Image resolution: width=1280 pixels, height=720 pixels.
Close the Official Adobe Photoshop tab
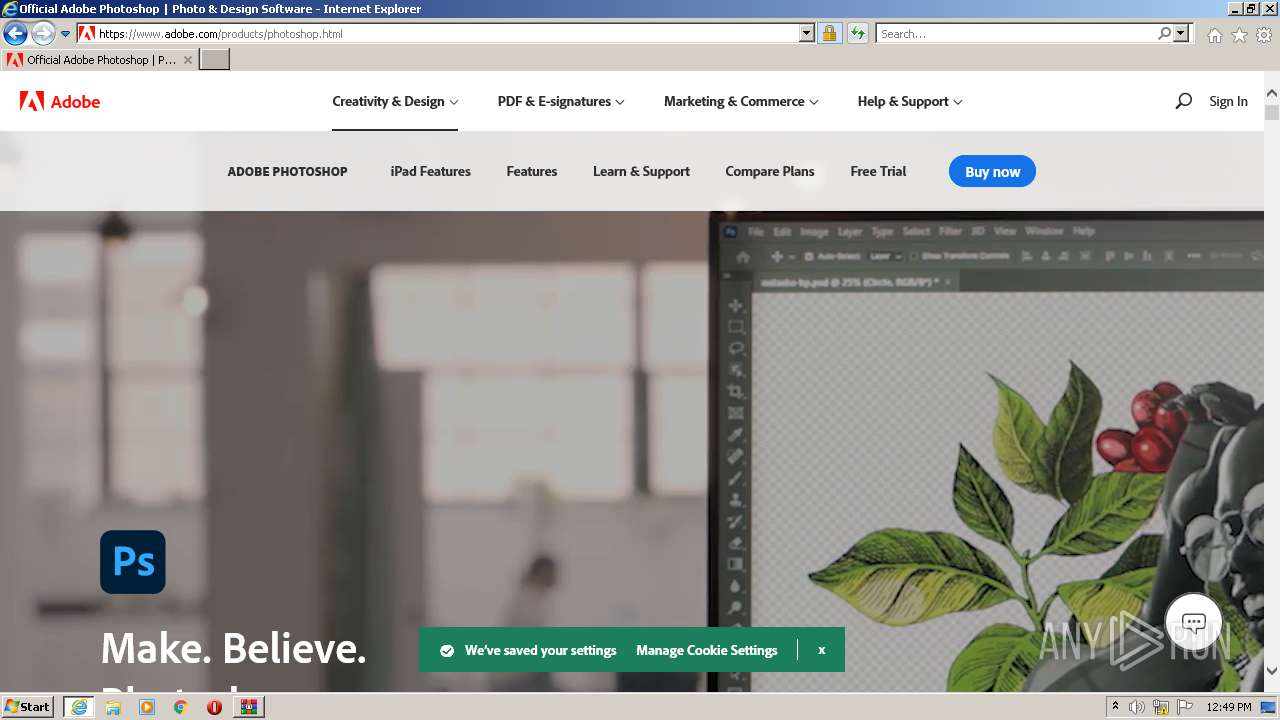pyautogui.click(x=188, y=60)
